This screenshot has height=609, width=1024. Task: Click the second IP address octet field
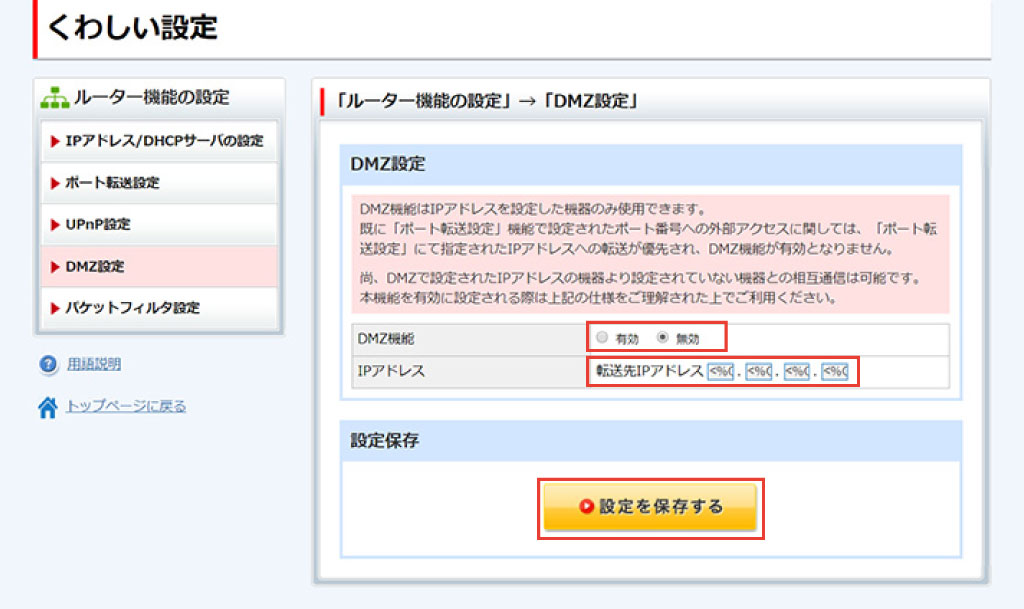pos(759,372)
